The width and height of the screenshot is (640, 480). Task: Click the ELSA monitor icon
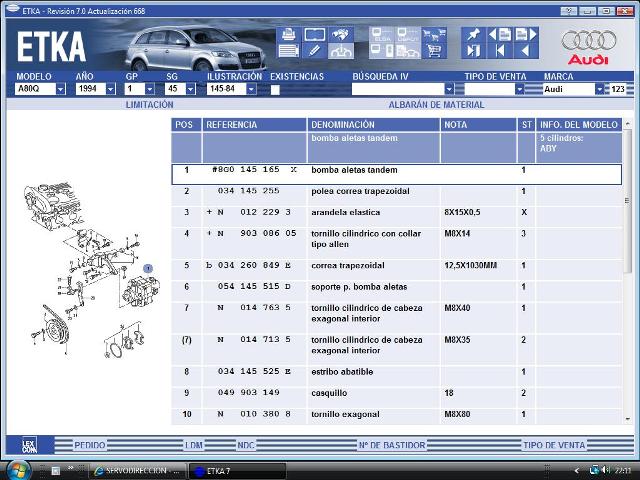point(382,34)
